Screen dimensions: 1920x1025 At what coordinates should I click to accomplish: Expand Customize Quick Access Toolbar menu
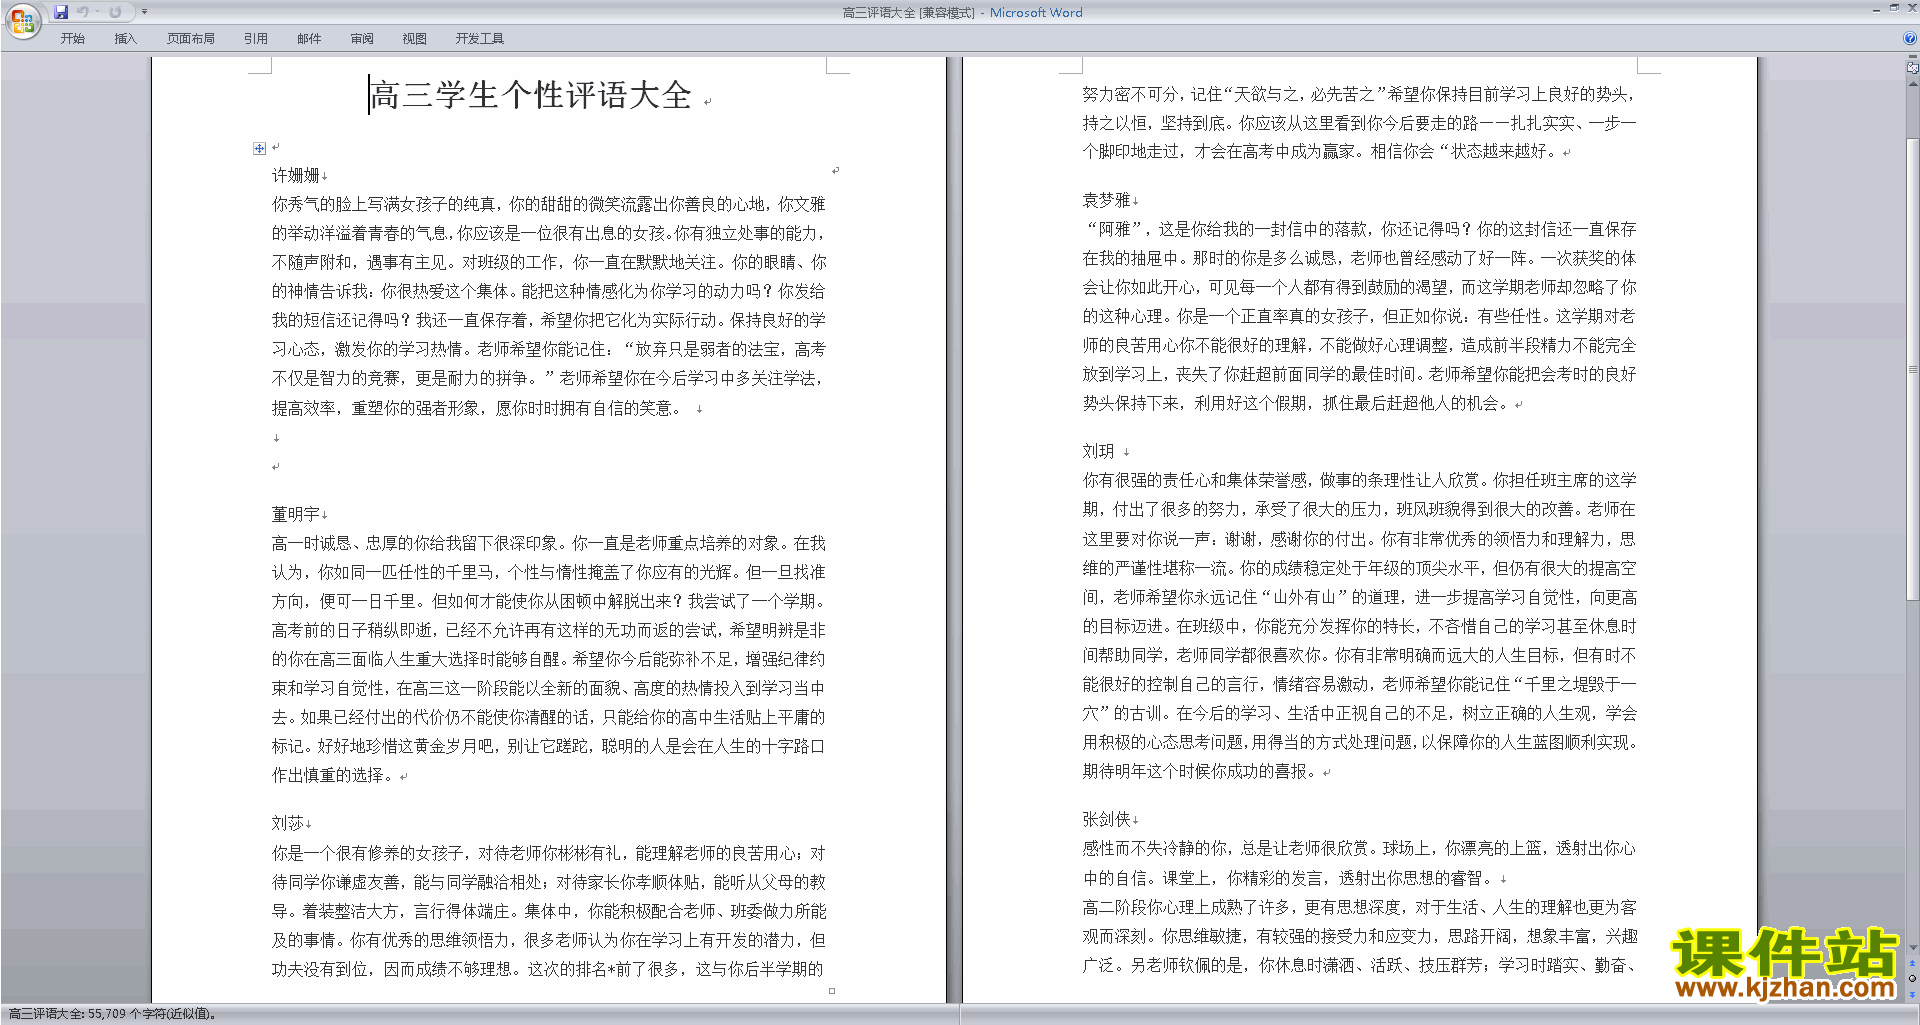[144, 12]
